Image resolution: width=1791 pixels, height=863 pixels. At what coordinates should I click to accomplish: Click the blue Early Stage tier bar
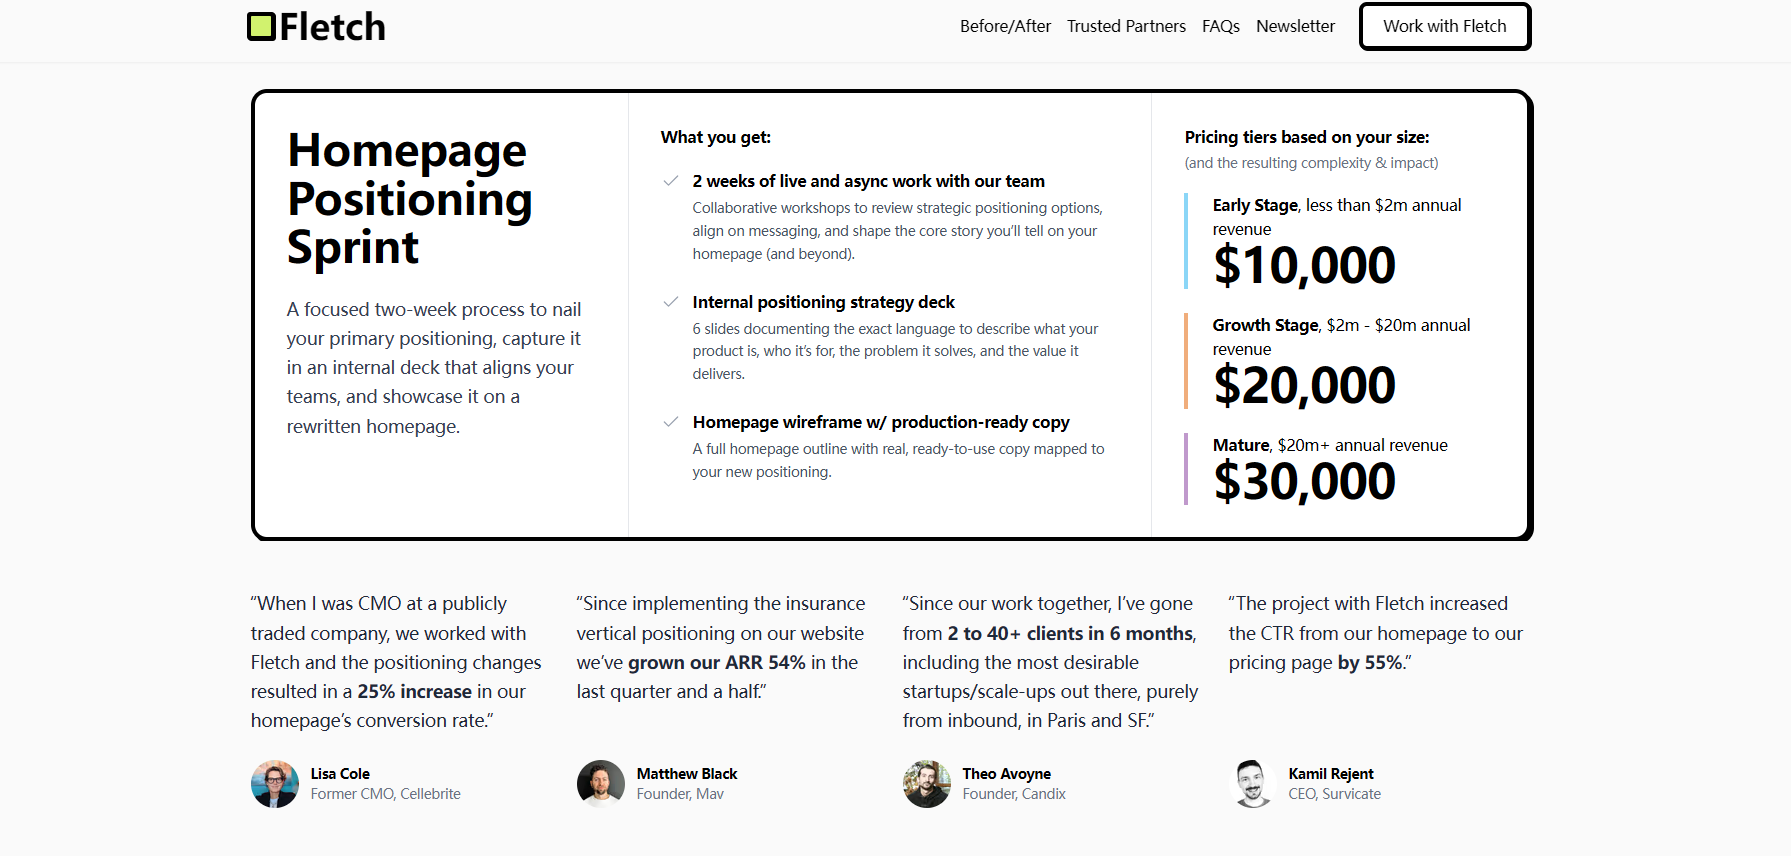[1186, 241]
